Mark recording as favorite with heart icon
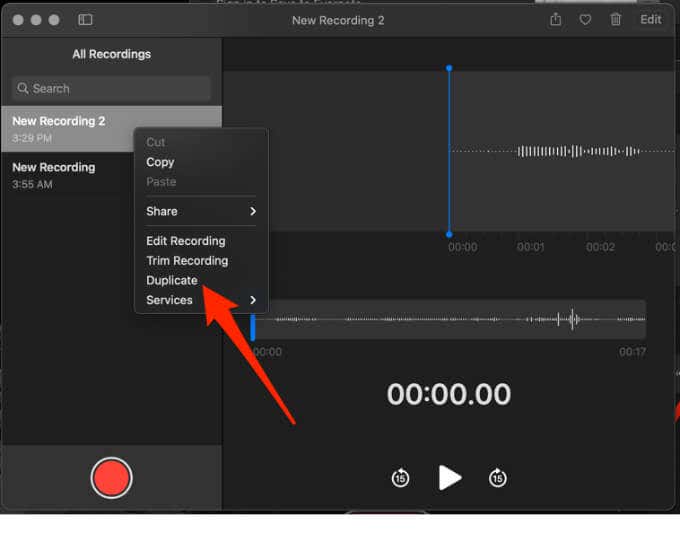Screen dimensions: 680x533 coord(586,20)
